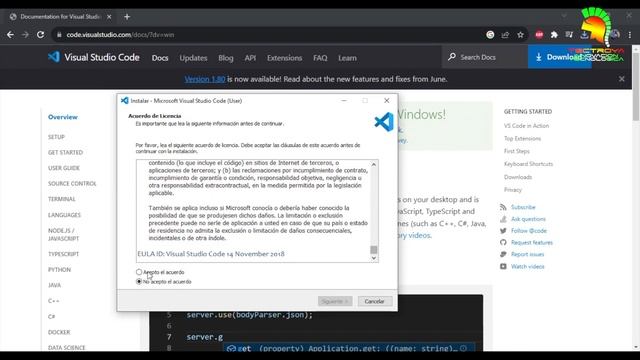Select Acepto el acuerdo radio button
The width and height of the screenshot is (640, 360).
pos(139,272)
